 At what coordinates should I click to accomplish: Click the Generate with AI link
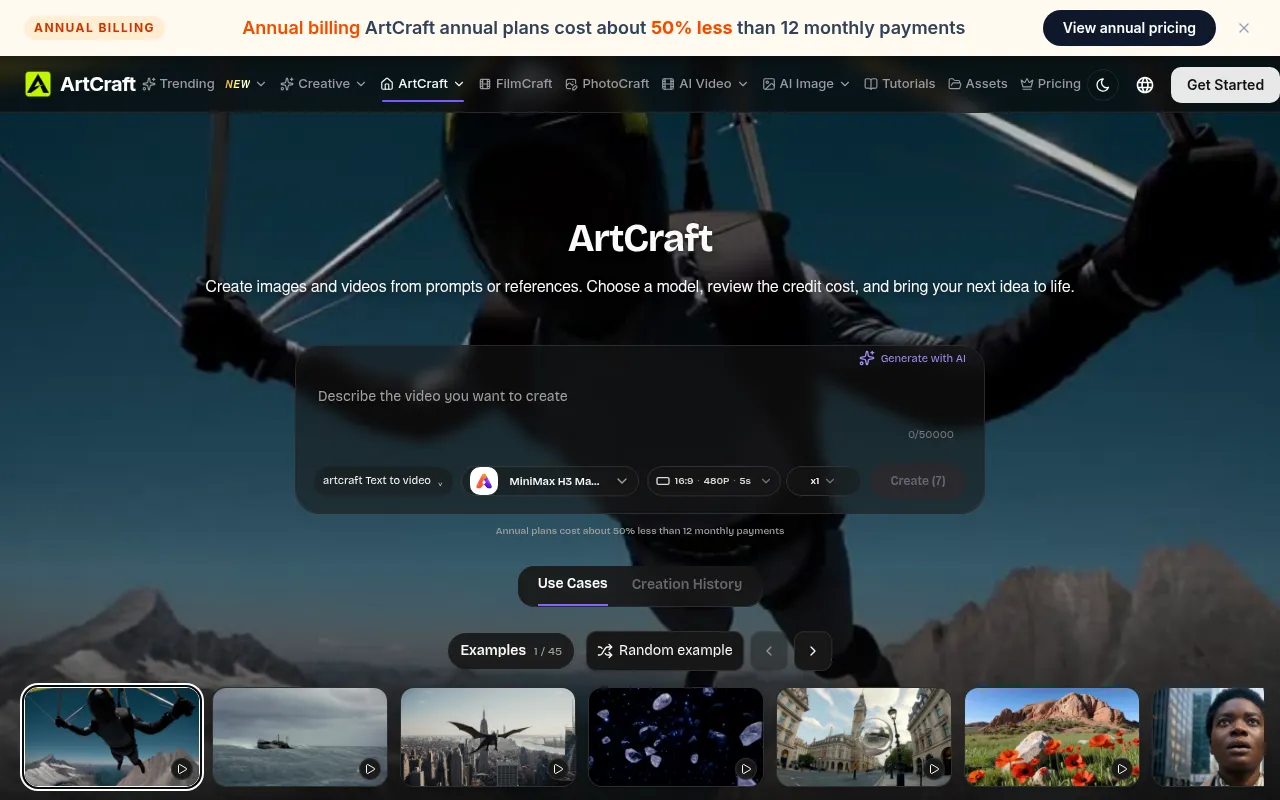913,358
